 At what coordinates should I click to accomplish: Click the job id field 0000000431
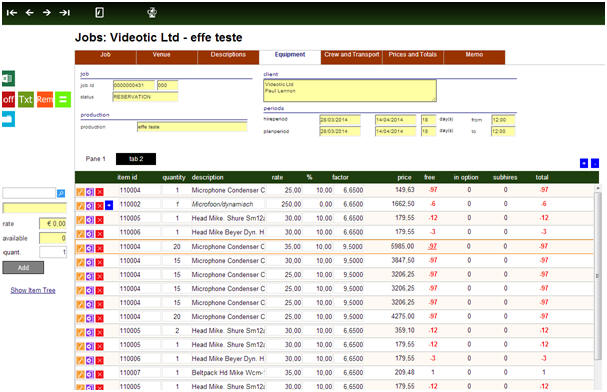click(x=134, y=85)
